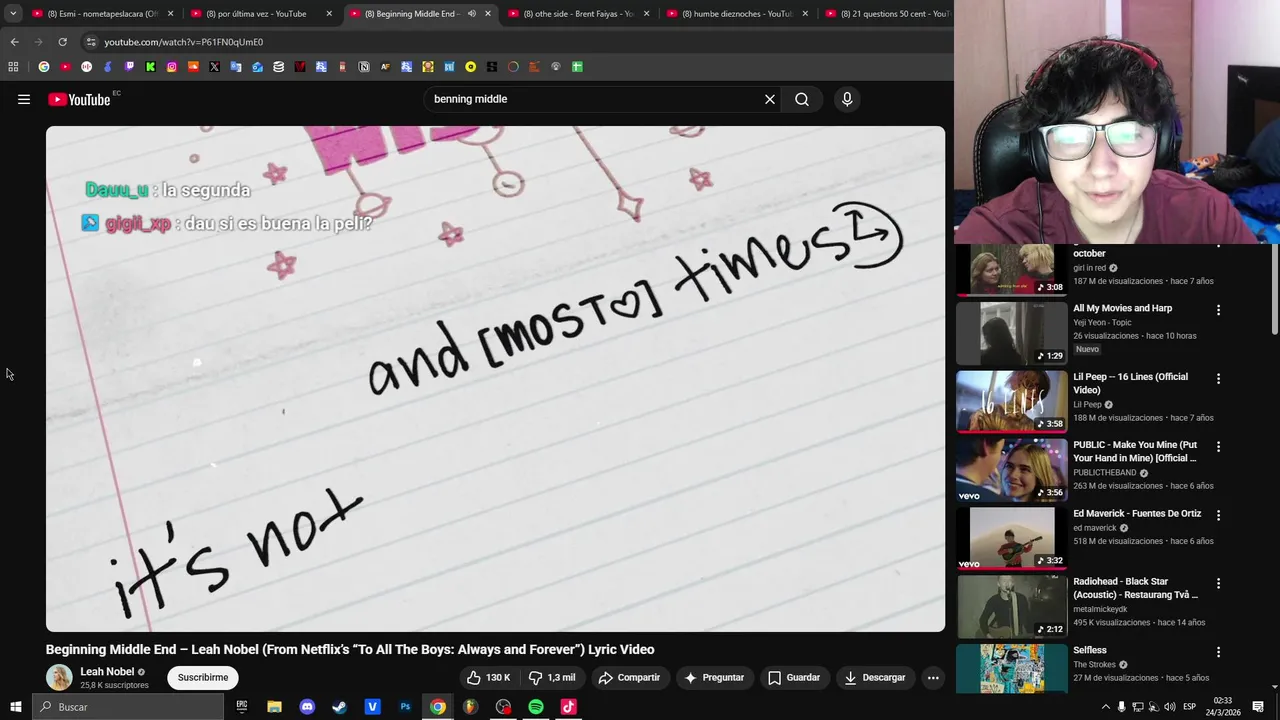Open the YouTube hamburger guide menu
The image size is (1280, 720).
tap(24, 99)
